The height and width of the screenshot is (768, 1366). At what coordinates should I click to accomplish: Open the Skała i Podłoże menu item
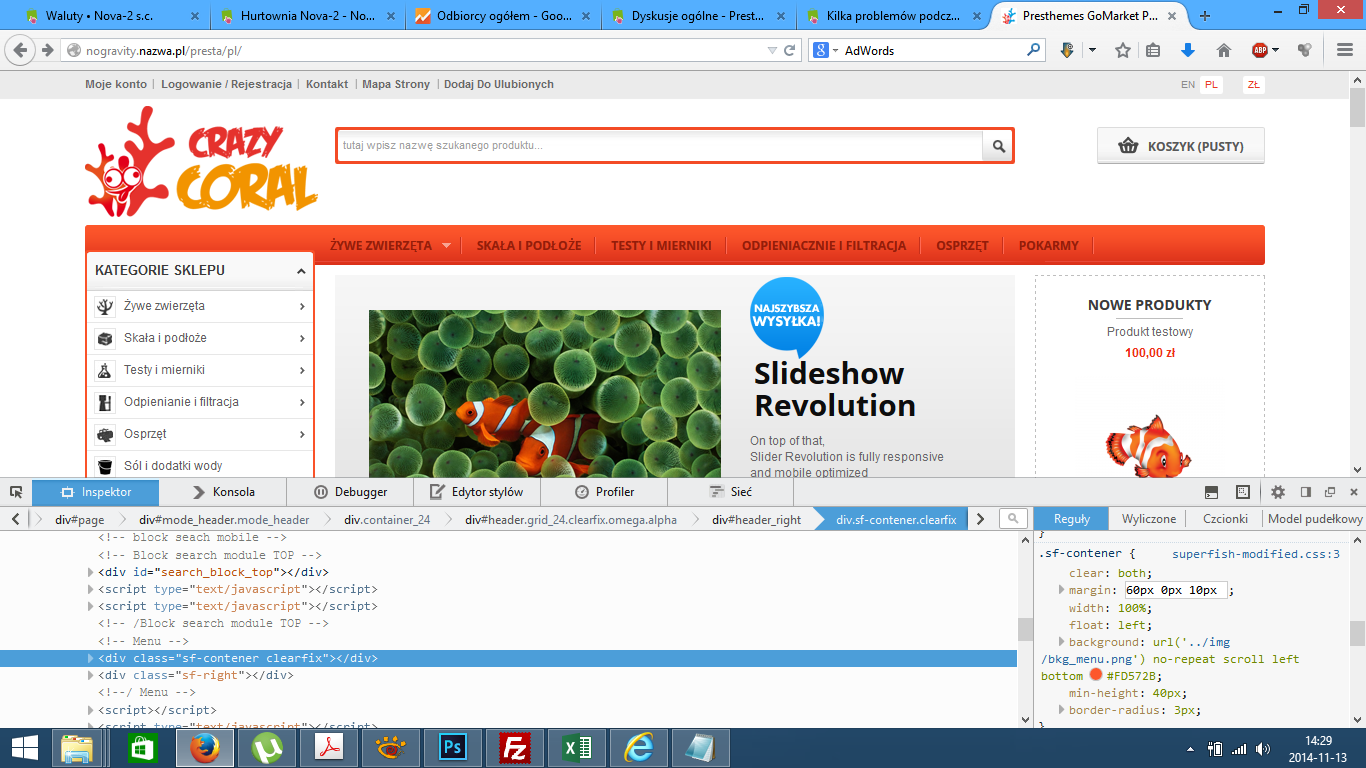[529, 246]
